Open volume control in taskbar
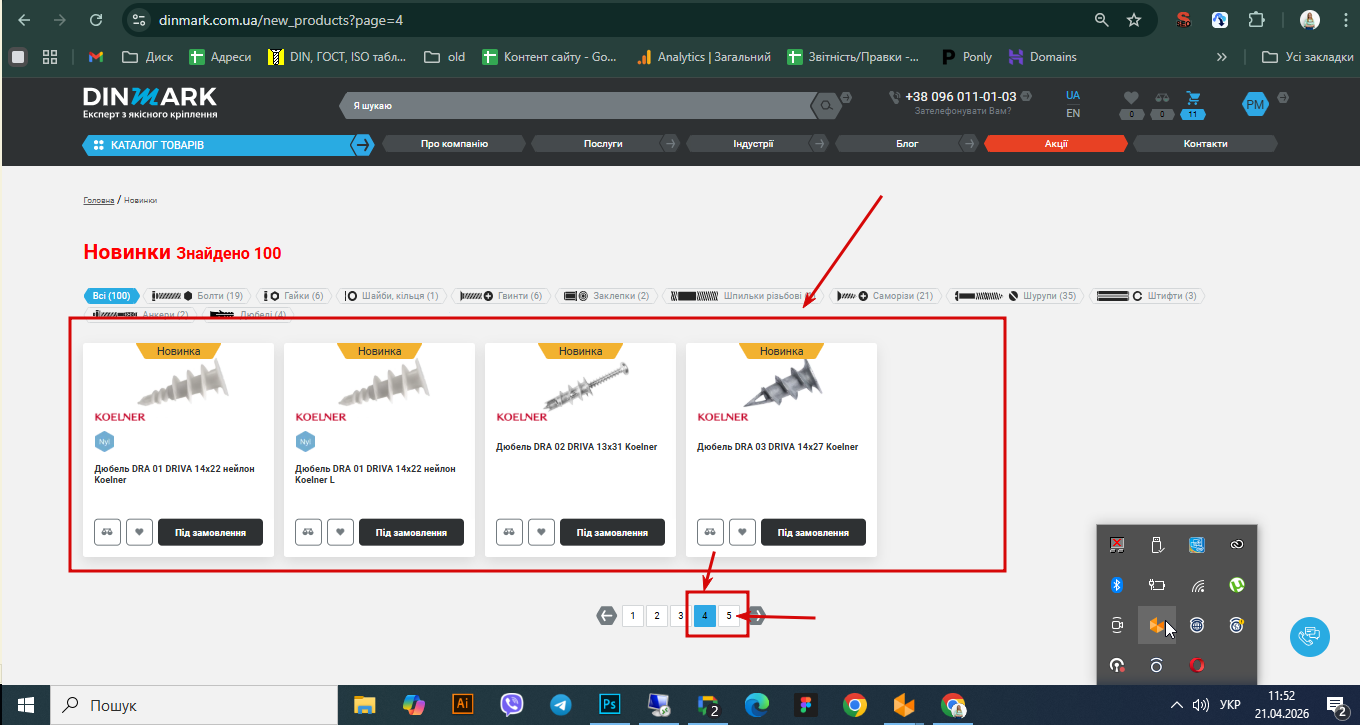 (1201, 705)
